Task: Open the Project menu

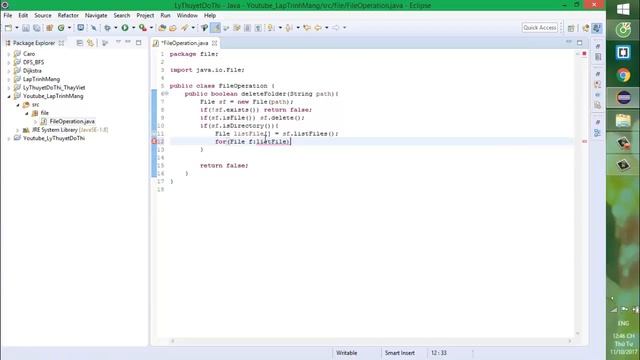Action: tap(145, 16)
